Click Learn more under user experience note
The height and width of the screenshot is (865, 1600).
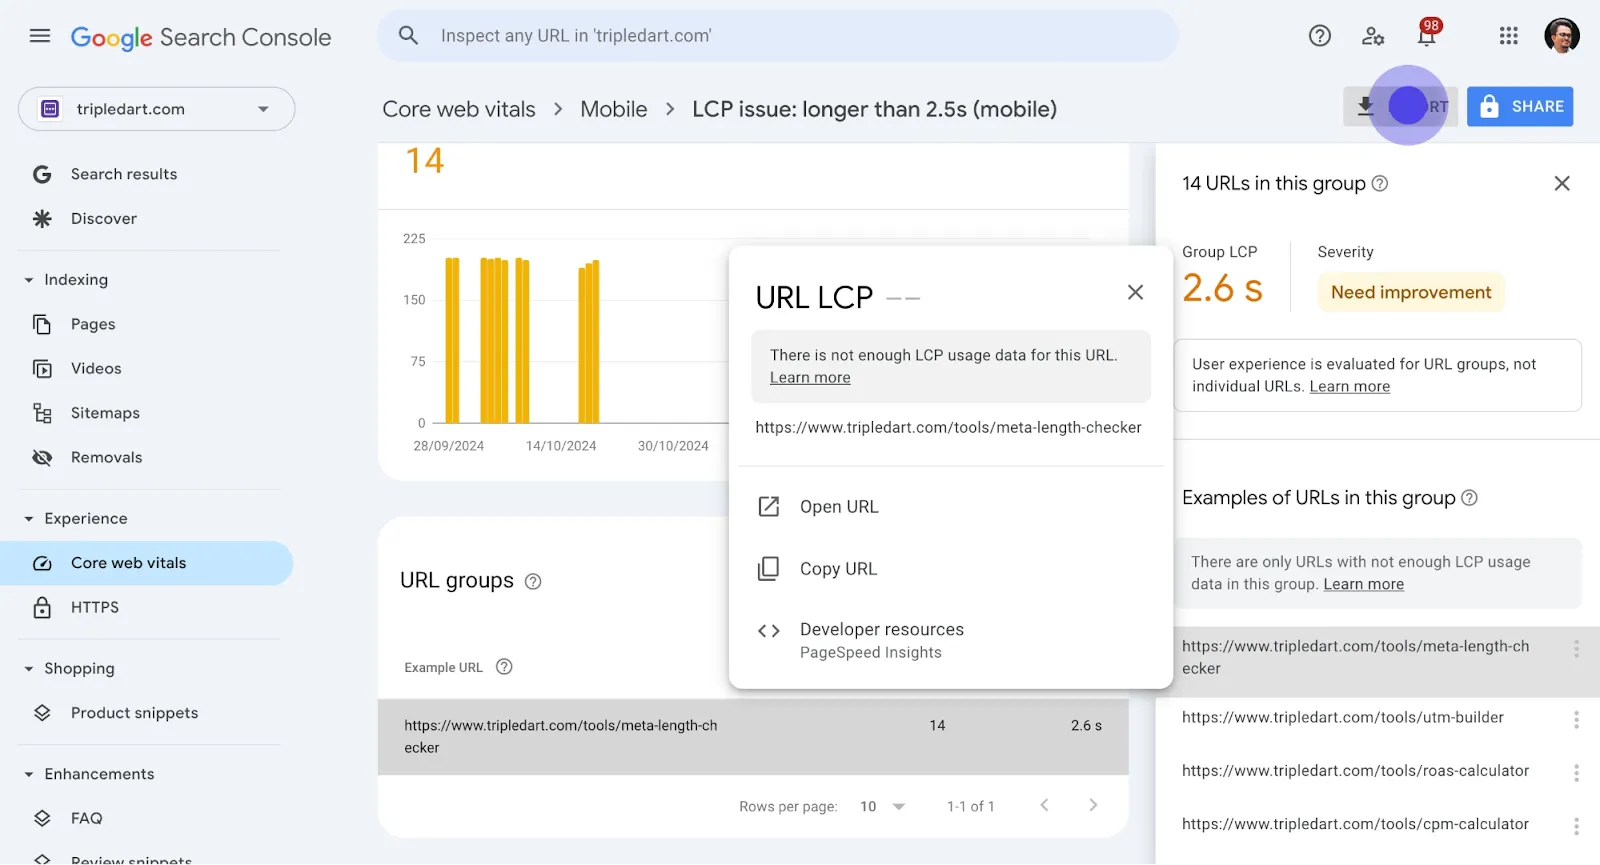[x=1350, y=387]
